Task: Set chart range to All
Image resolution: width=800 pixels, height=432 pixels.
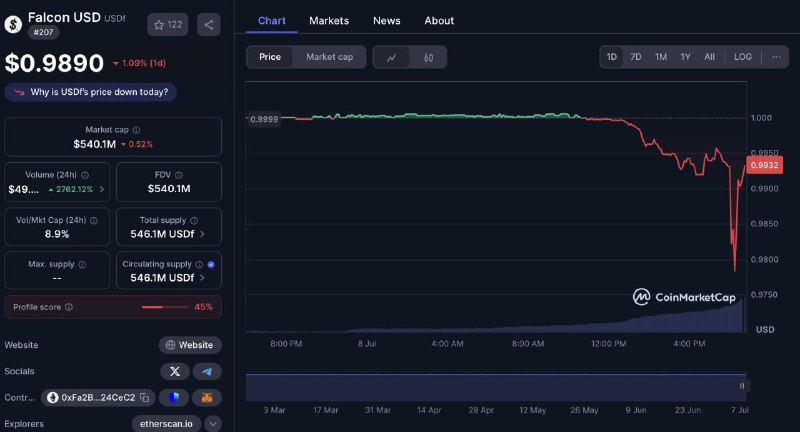Action: pyautogui.click(x=710, y=57)
